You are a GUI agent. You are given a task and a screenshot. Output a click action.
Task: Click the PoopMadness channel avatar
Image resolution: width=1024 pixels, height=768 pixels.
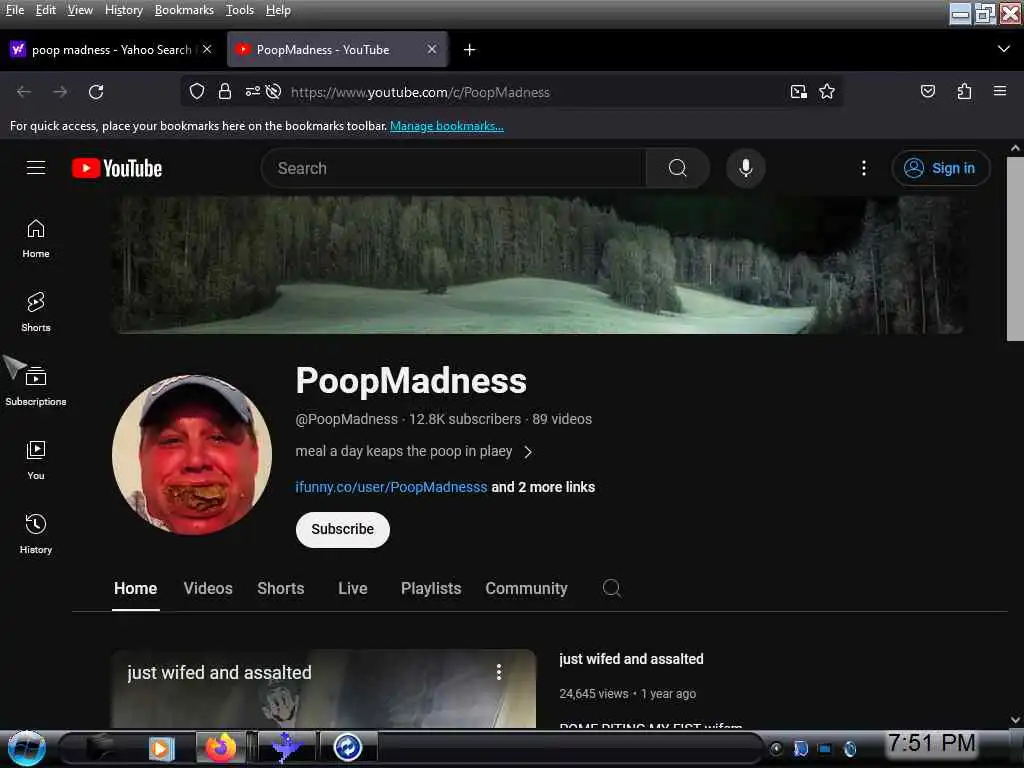point(192,455)
